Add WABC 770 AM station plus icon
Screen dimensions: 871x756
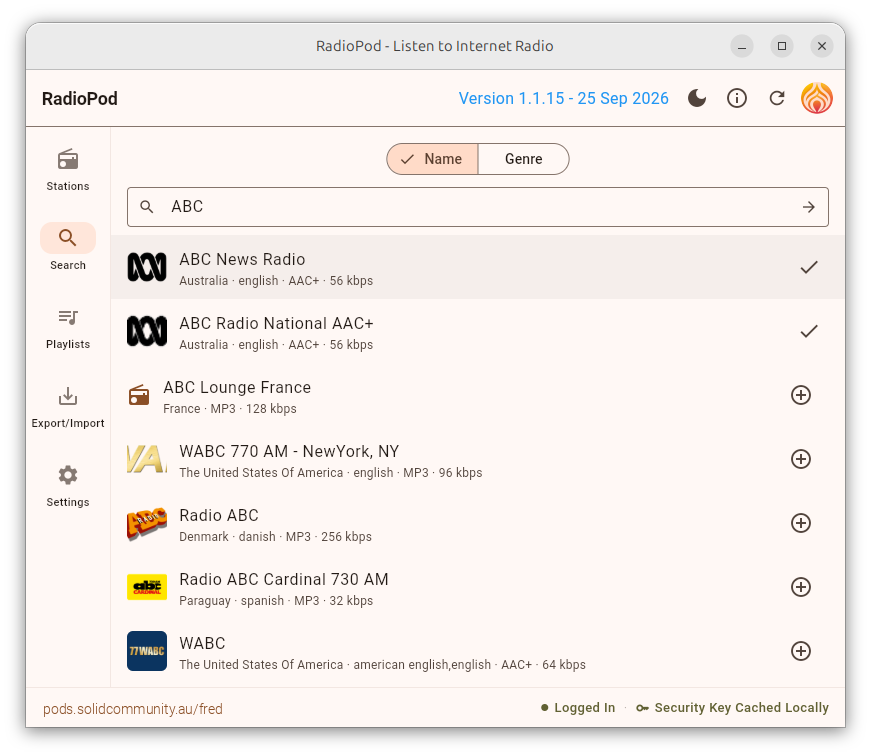tap(800, 459)
